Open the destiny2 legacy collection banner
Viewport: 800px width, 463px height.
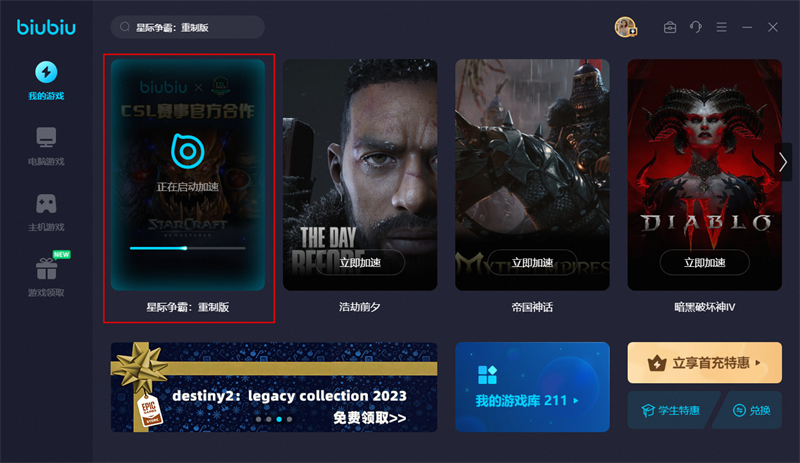click(274, 387)
